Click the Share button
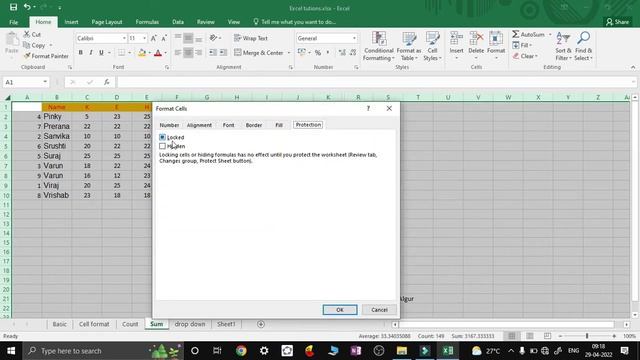This screenshot has height=360, width=640. tap(618, 22)
